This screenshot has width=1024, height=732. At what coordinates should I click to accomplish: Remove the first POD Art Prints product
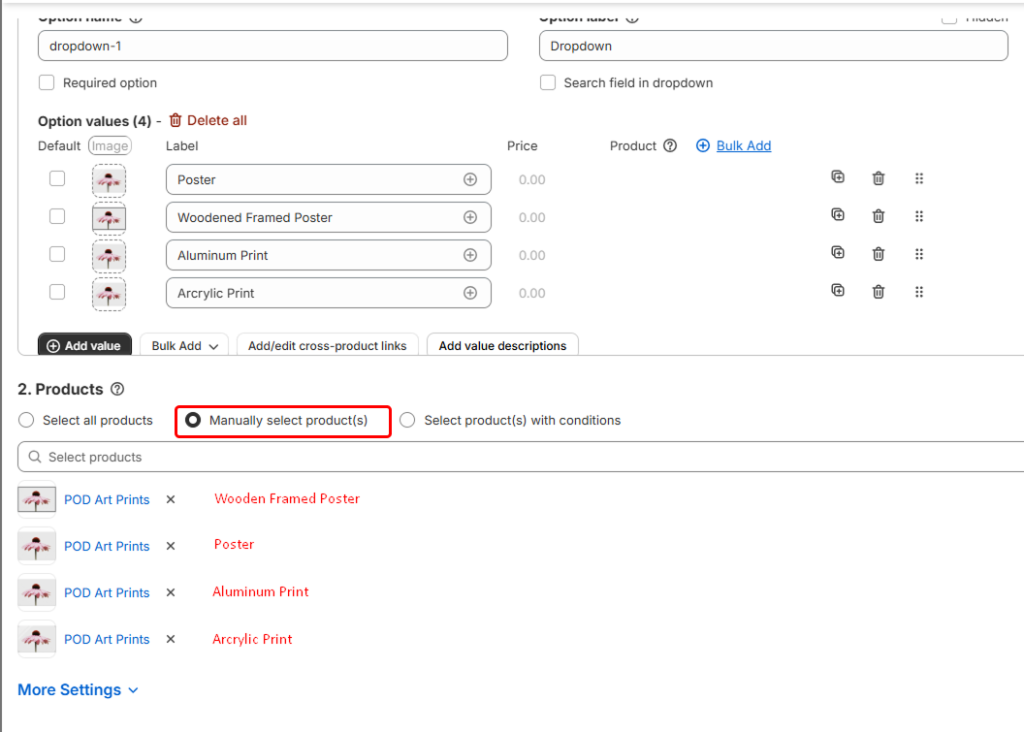click(x=170, y=499)
